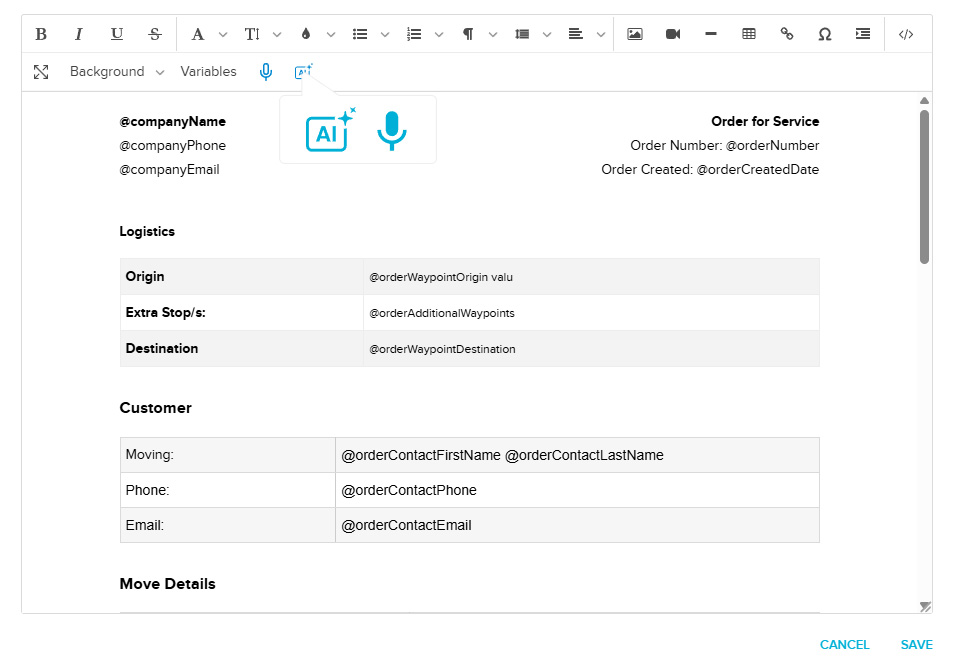Click the unordered bullet list icon
The width and height of the screenshot is (955, 667).
click(360, 34)
